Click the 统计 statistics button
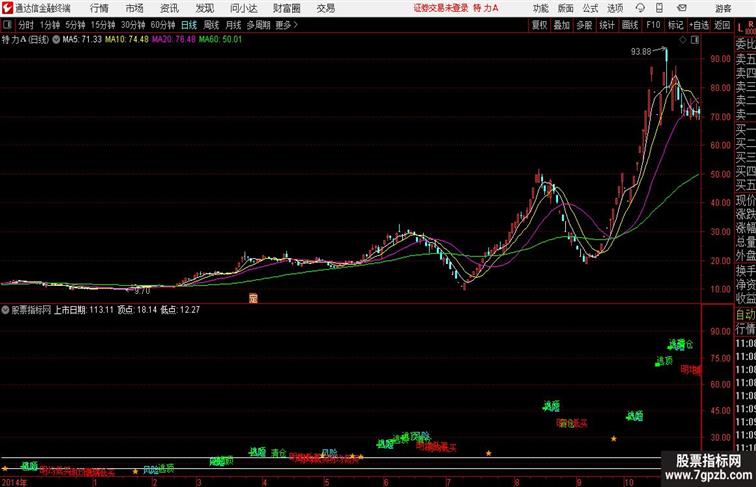The image size is (756, 487). click(x=607, y=25)
